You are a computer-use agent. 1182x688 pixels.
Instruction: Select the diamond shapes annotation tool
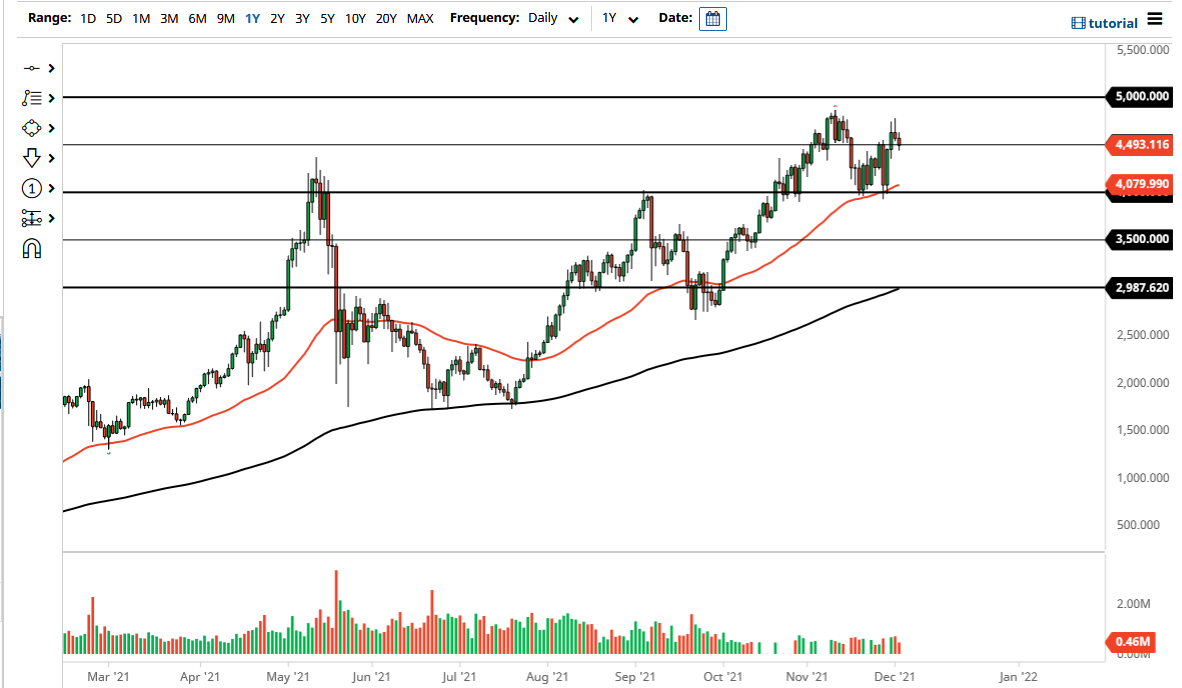(30, 127)
